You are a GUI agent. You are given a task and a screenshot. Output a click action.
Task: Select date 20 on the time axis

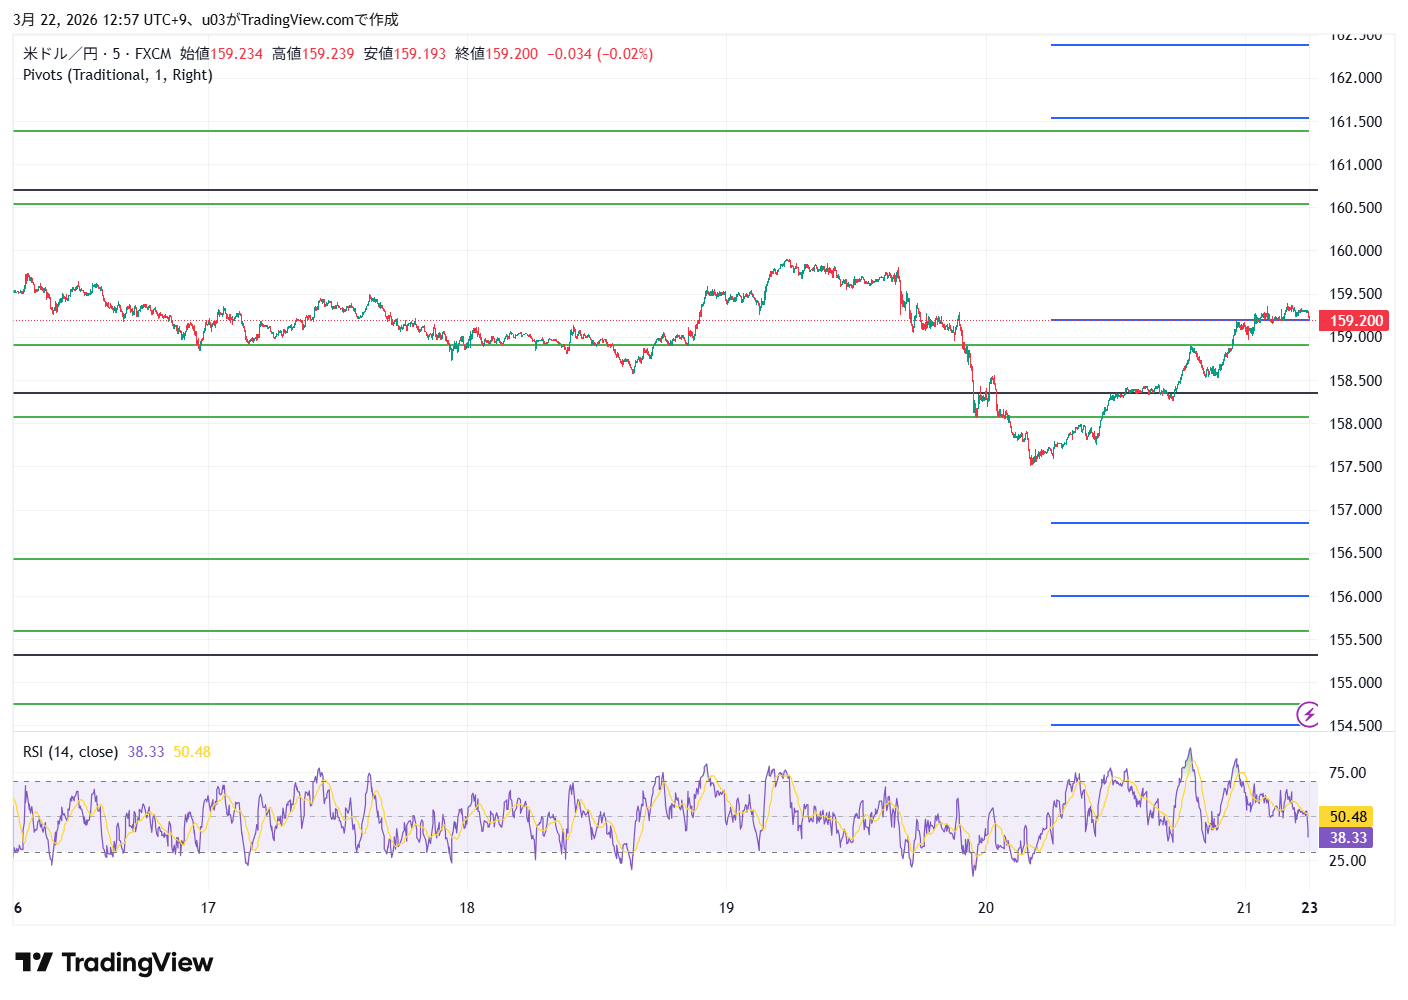click(986, 908)
